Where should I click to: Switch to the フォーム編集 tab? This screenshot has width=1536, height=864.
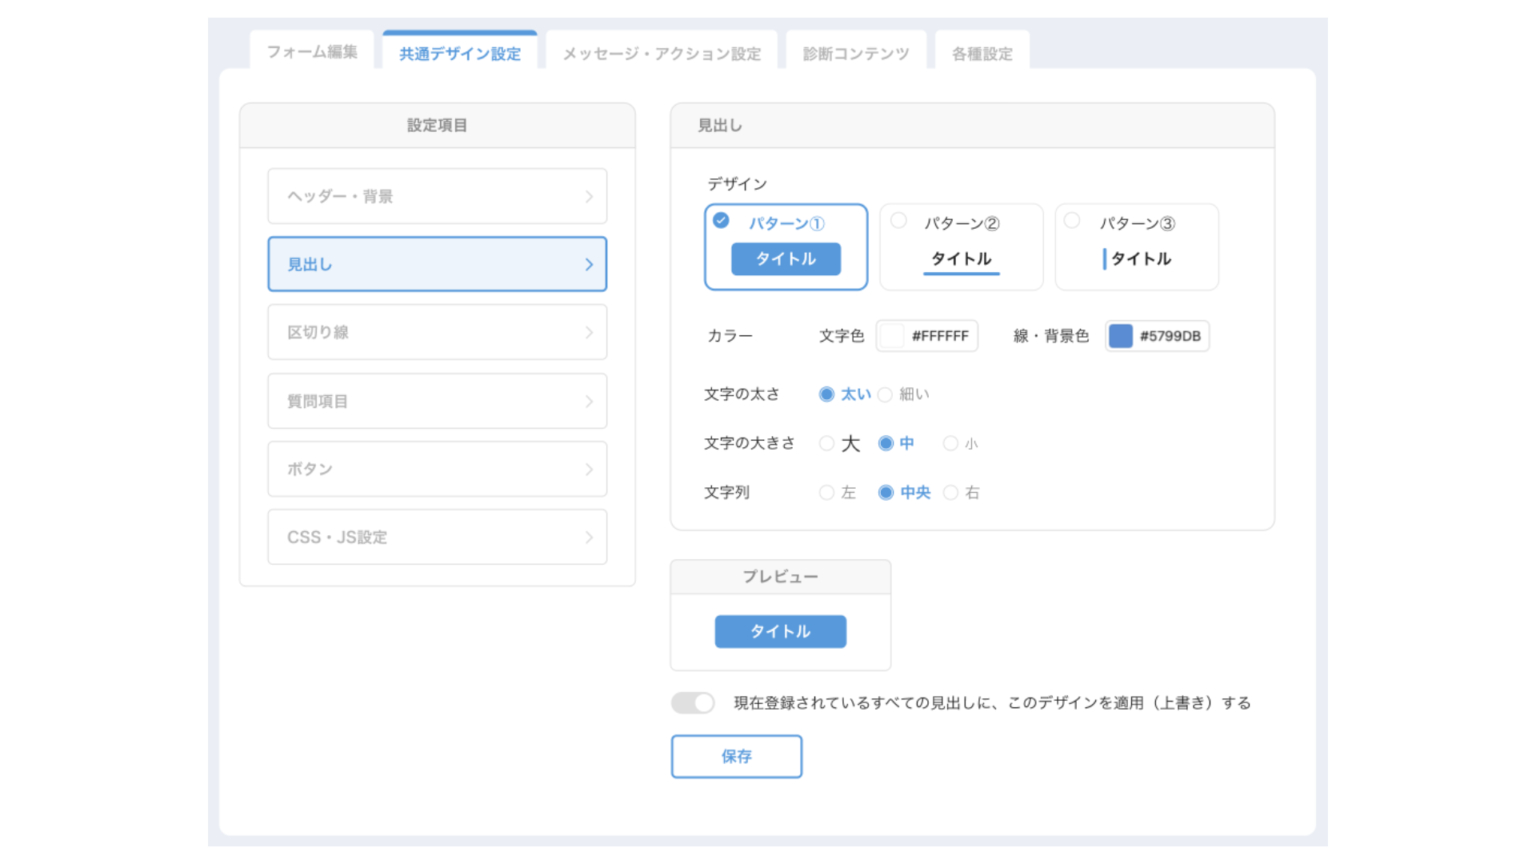click(312, 51)
